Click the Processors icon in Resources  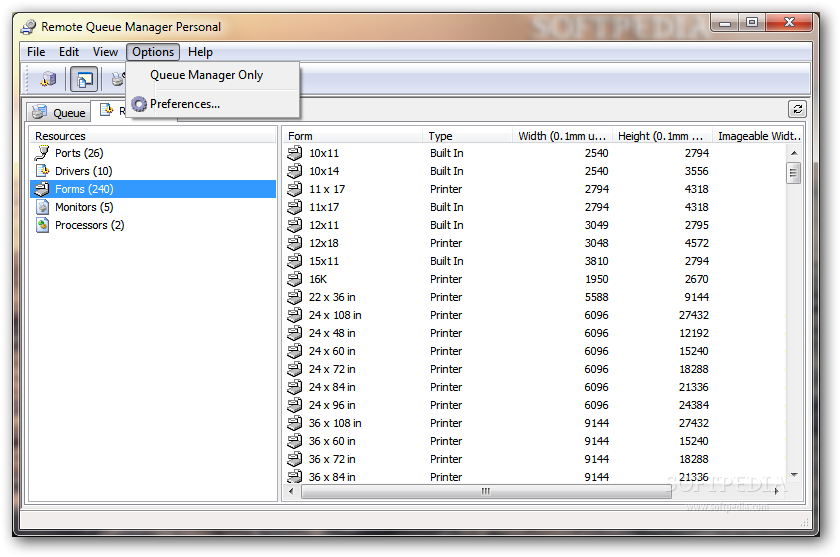[42, 225]
